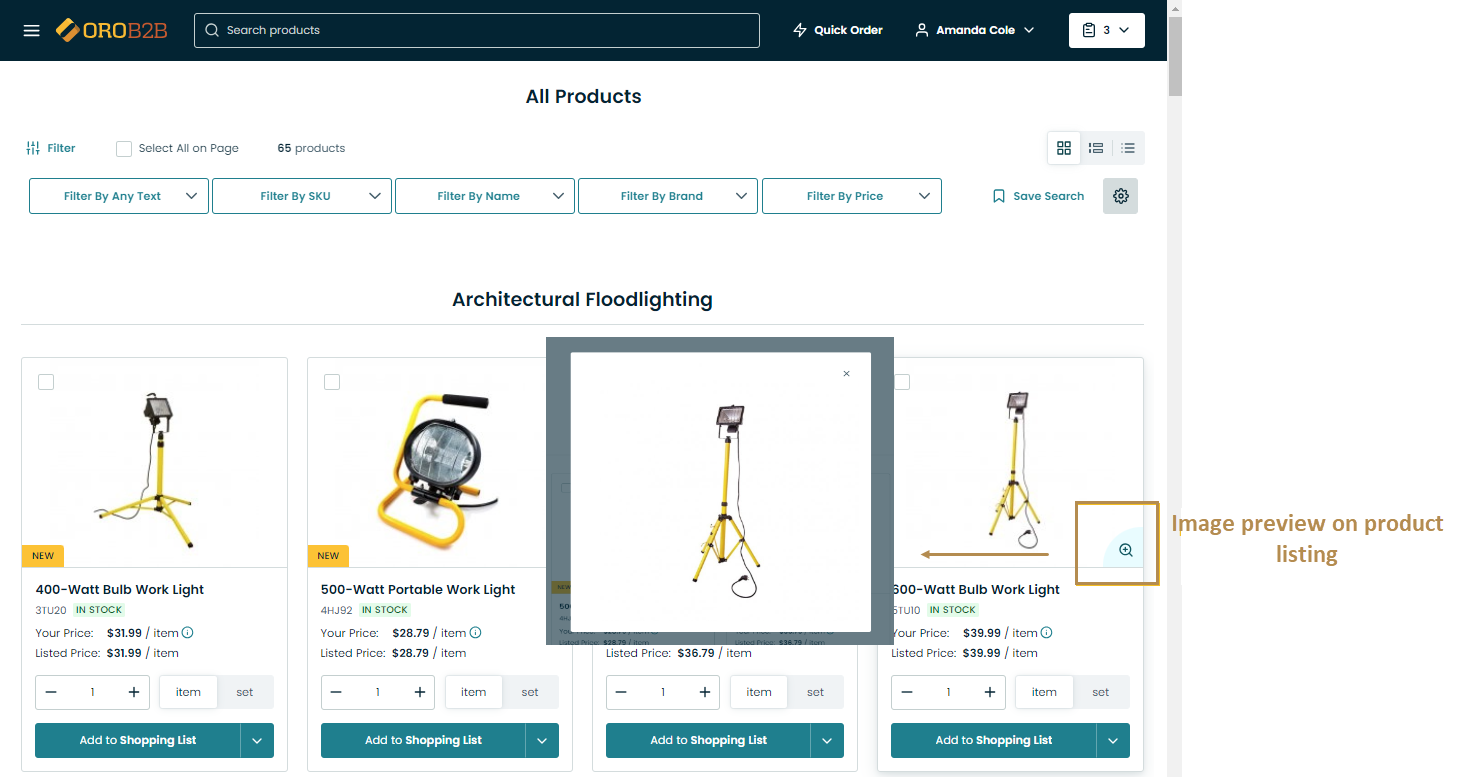1460x777 pixels.
Task: Open filter settings gear icon
Action: pyautogui.click(x=1120, y=196)
